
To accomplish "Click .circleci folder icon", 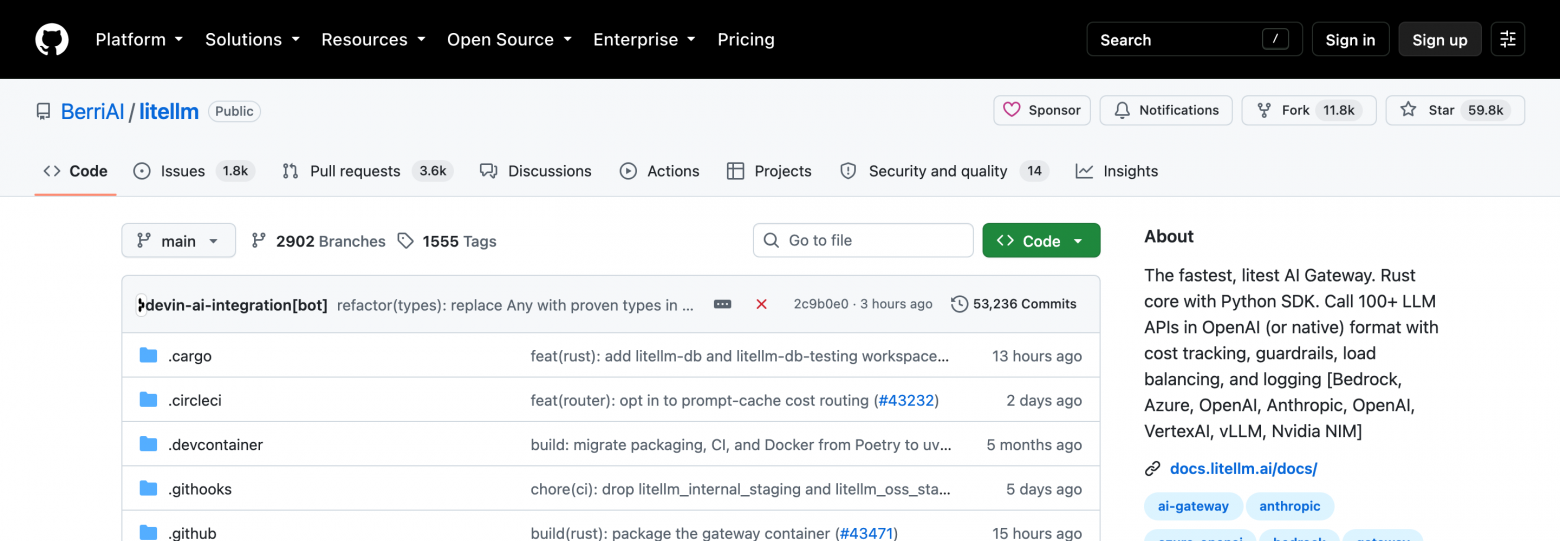I will pyautogui.click(x=149, y=399).
